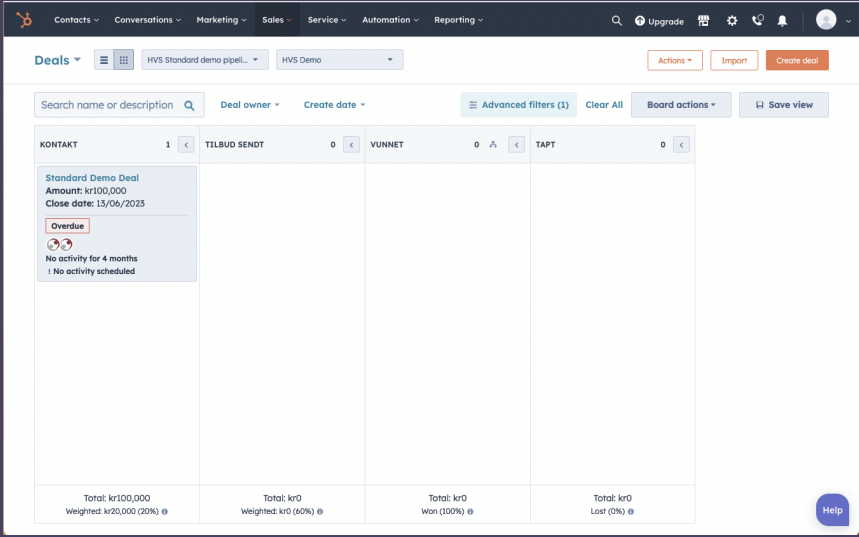This screenshot has height=537, width=859.
Task: Open the notifications bell
Action: pos(782,20)
